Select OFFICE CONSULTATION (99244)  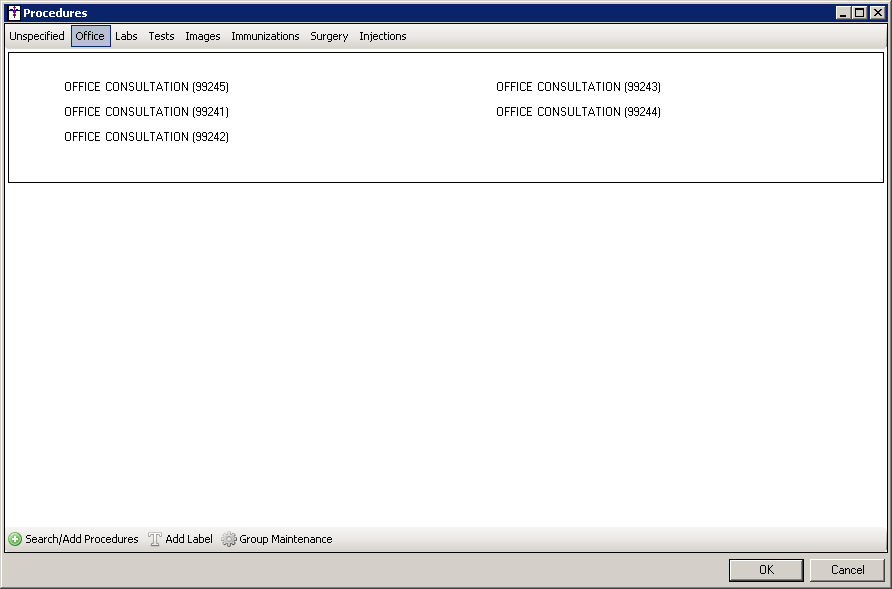point(579,112)
